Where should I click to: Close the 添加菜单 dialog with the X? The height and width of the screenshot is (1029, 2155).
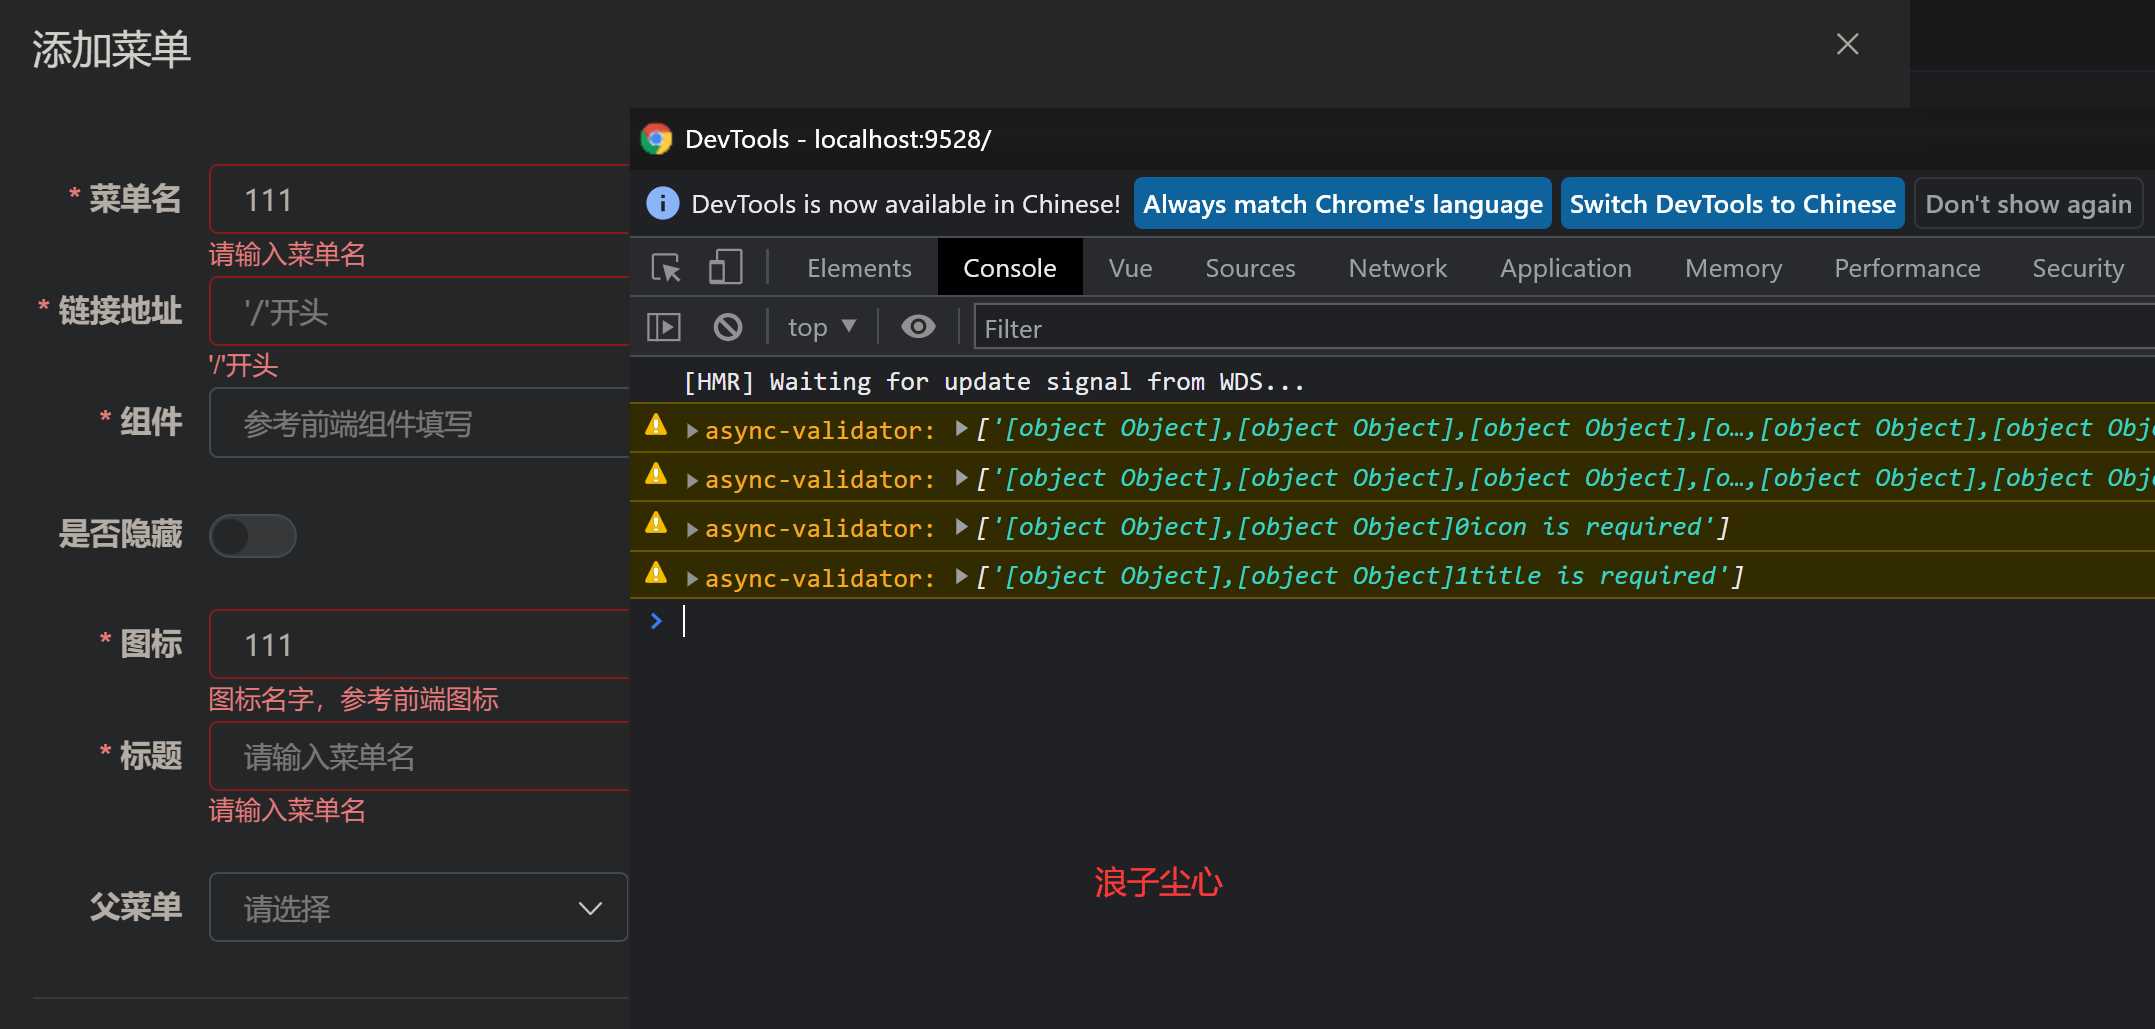click(x=1847, y=44)
